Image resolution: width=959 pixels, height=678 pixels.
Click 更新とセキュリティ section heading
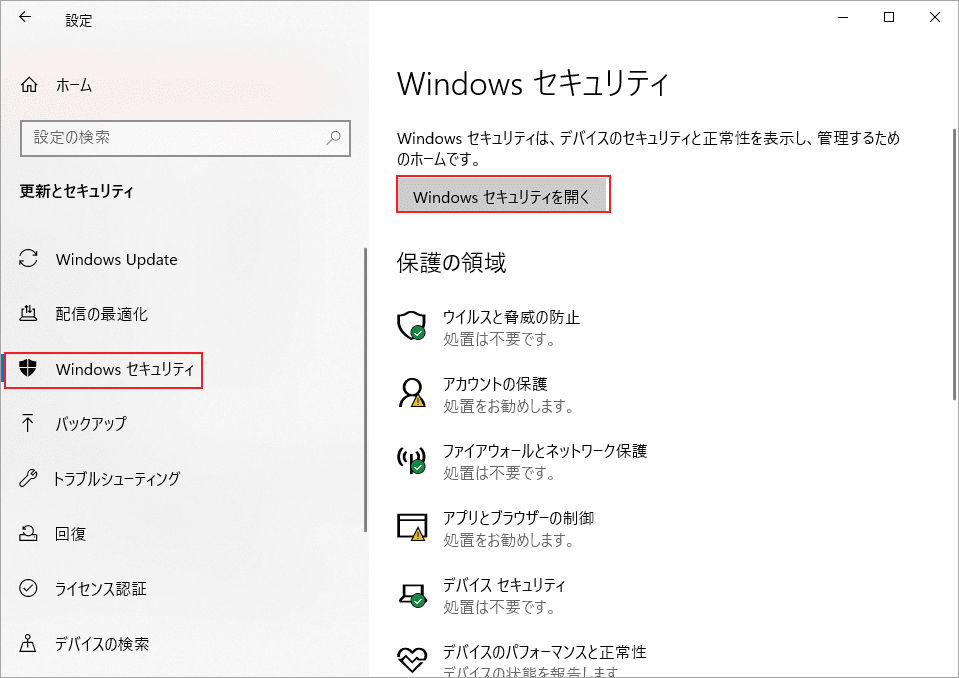point(76,191)
